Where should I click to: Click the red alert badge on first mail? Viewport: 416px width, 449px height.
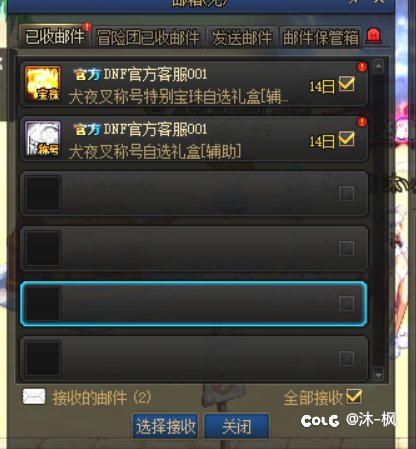(x=362, y=67)
